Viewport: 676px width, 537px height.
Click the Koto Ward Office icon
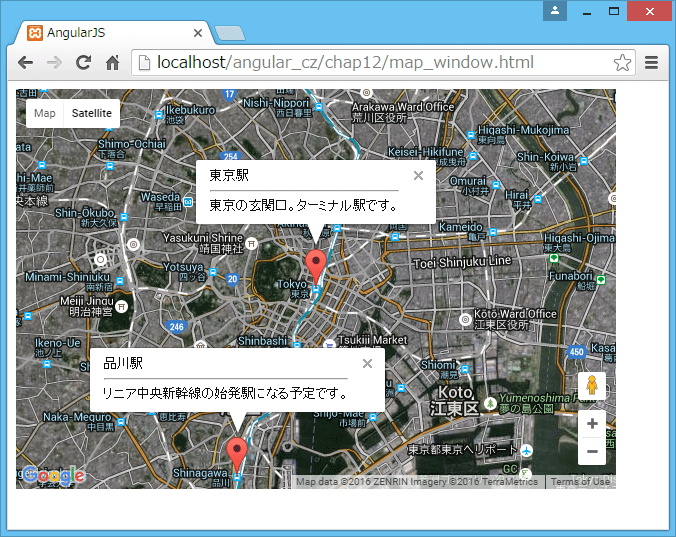click(465, 319)
